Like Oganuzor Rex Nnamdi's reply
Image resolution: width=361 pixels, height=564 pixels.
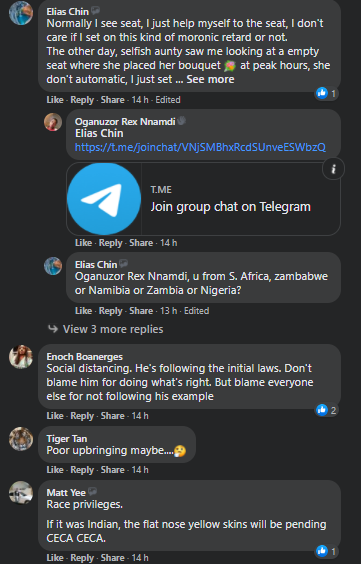83,243
